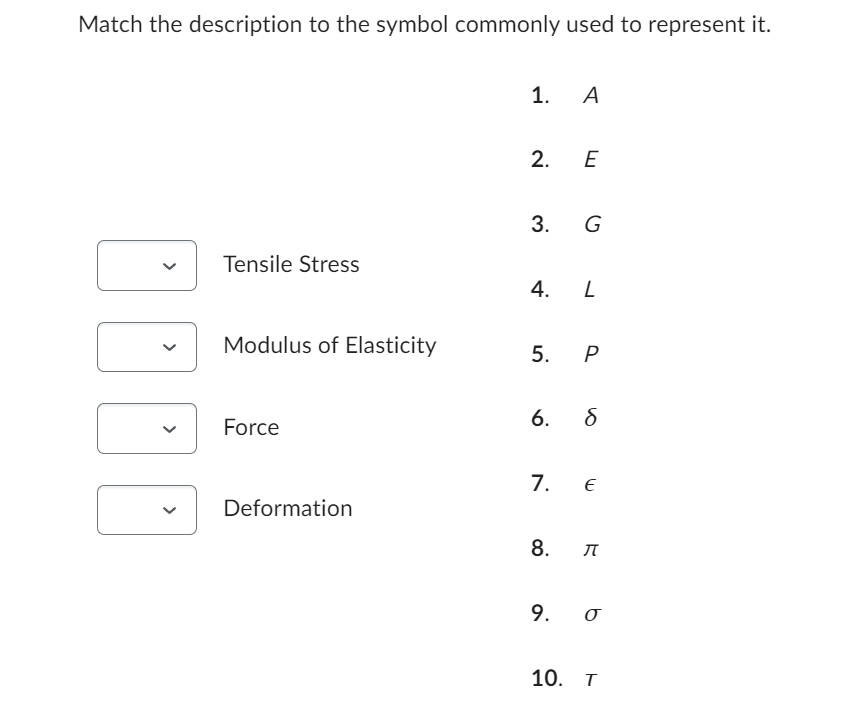
Task: Click the Modulus of Elasticity label
Action: click(331, 345)
